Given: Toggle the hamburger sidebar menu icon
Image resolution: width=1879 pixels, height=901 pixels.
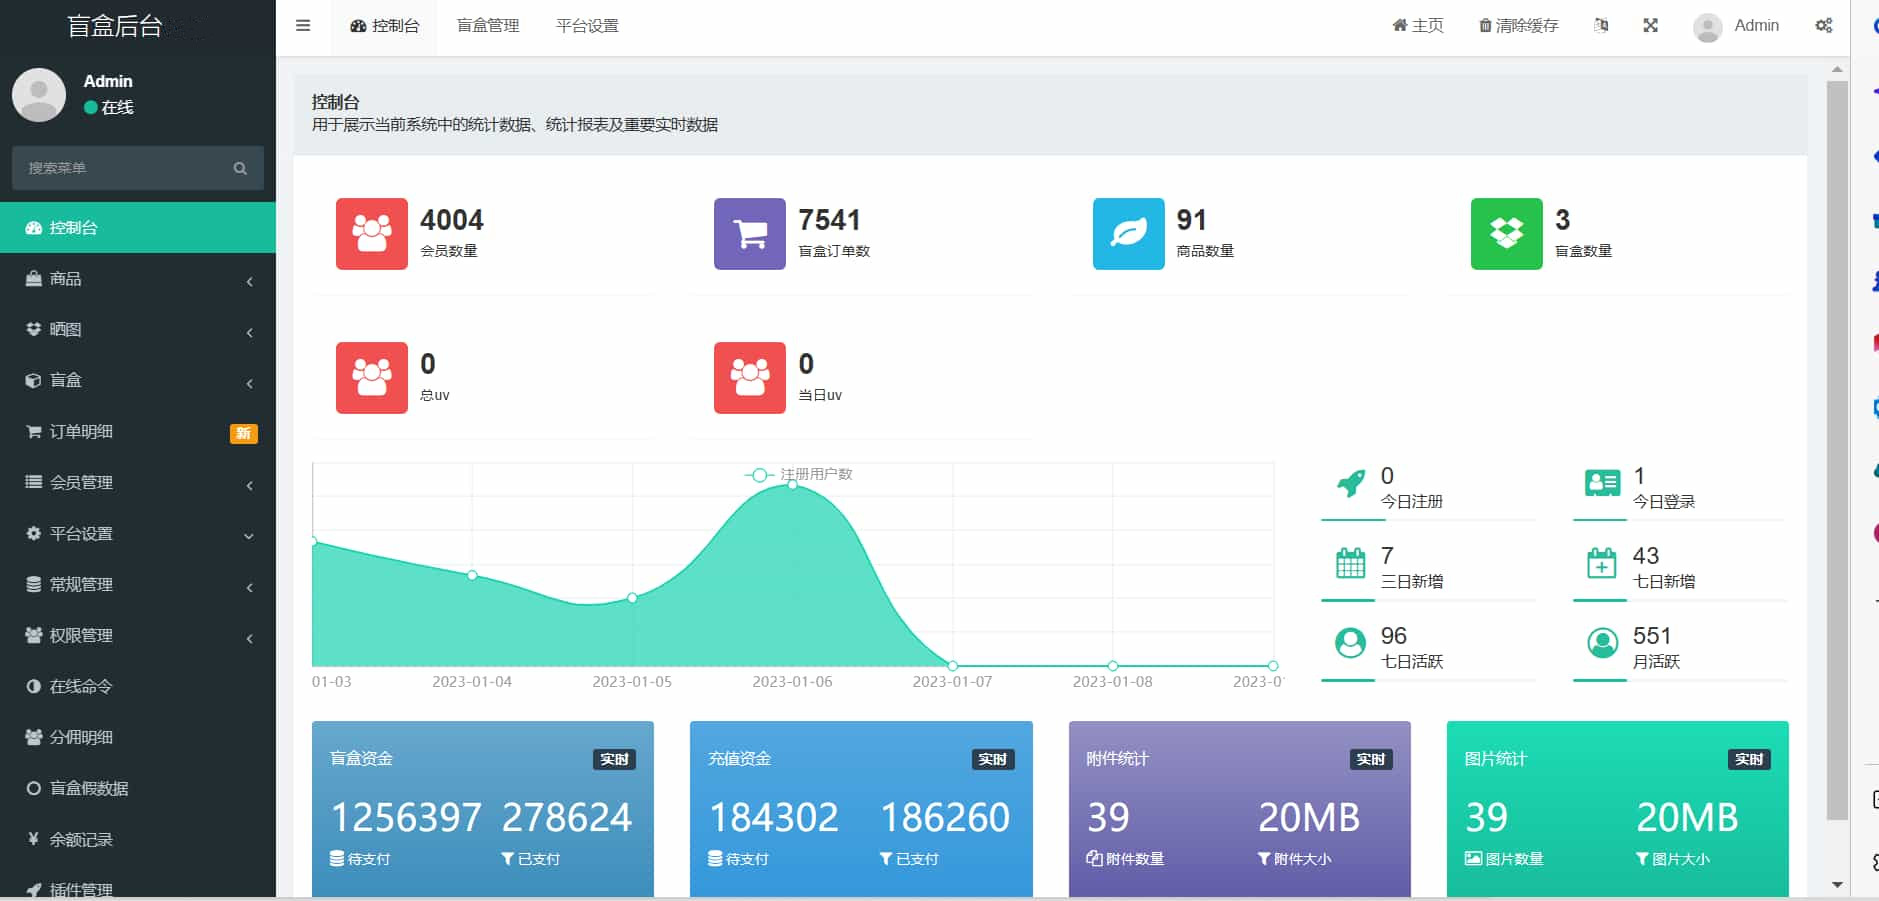Looking at the screenshot, I should point(303,26).
